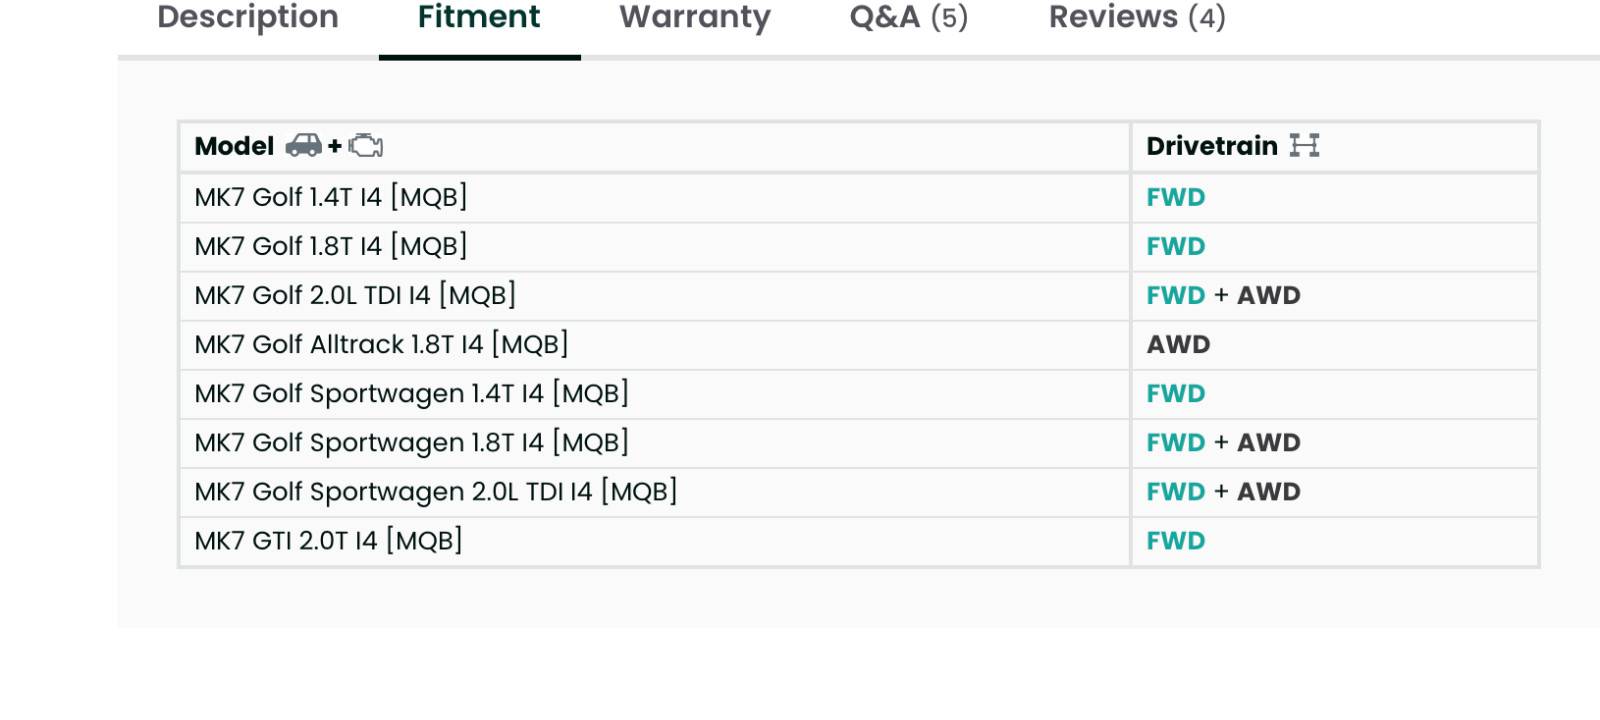The image size is (1600, 720).
Task: Click the car icon in Model header
Action: [x=303, y=146]
